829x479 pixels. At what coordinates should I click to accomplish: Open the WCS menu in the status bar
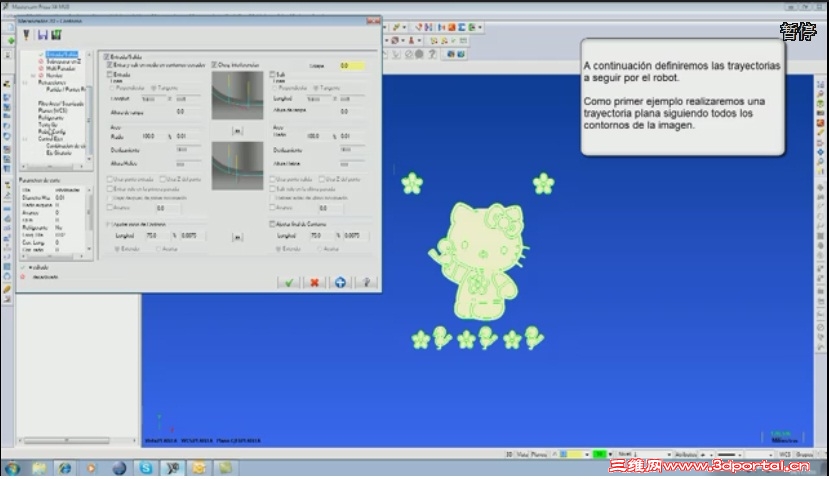(785, 454)
